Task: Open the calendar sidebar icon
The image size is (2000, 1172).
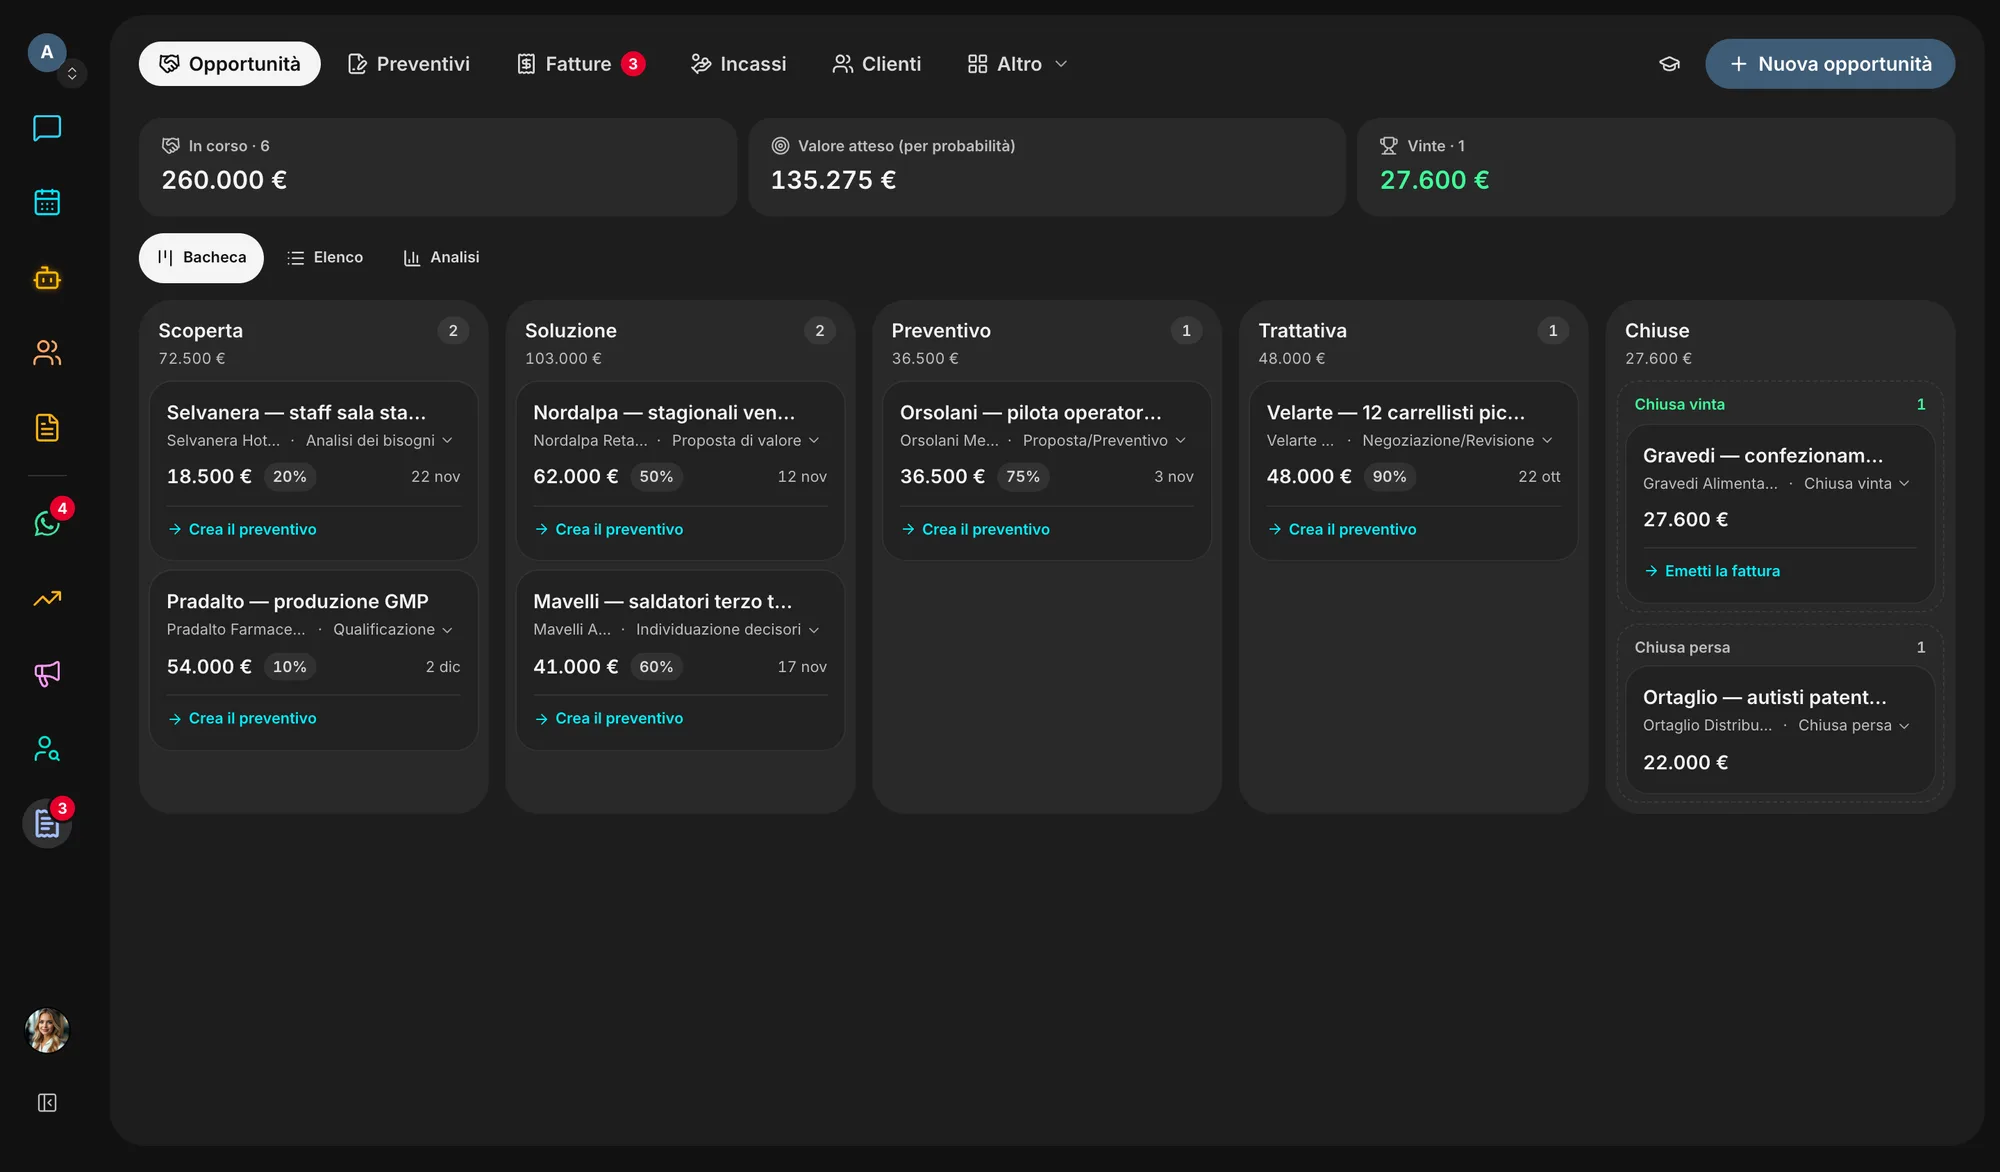Action: (47, 202)
